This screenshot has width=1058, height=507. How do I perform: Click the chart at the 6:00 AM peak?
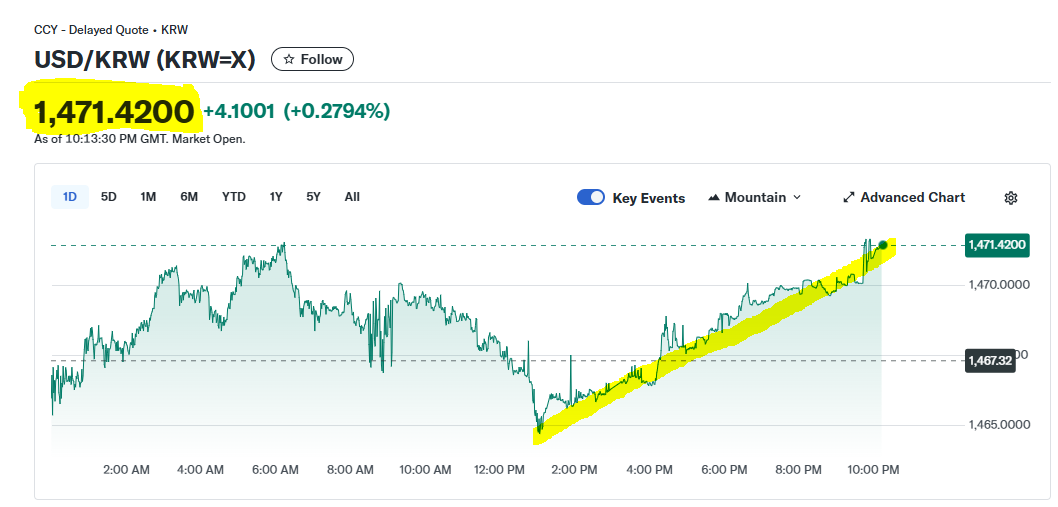click(x=284, y=244)
